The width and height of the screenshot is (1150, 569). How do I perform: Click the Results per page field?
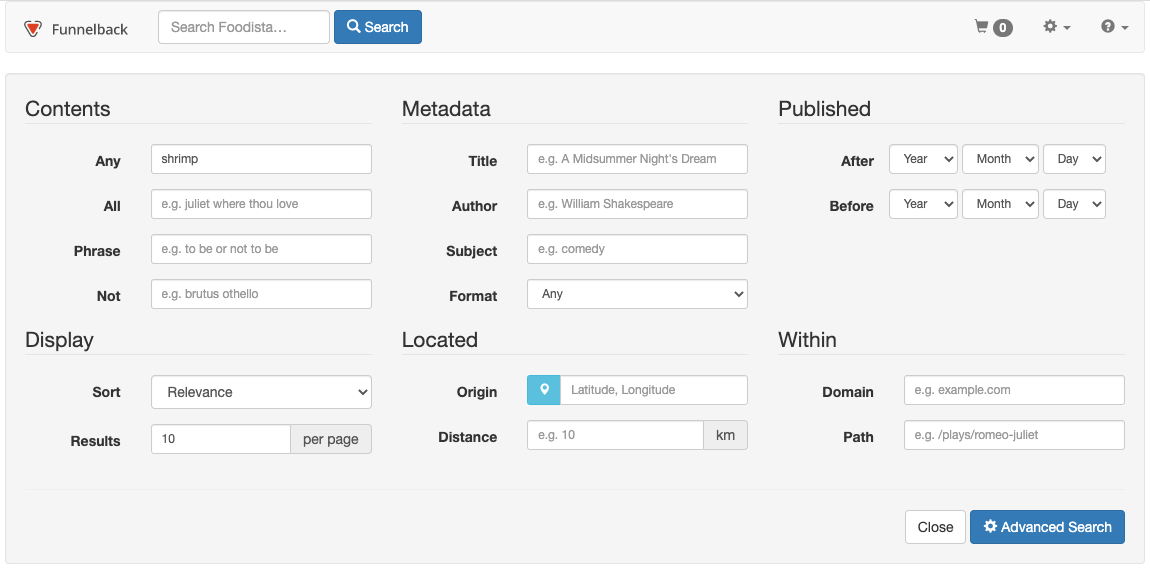(221, 439)
